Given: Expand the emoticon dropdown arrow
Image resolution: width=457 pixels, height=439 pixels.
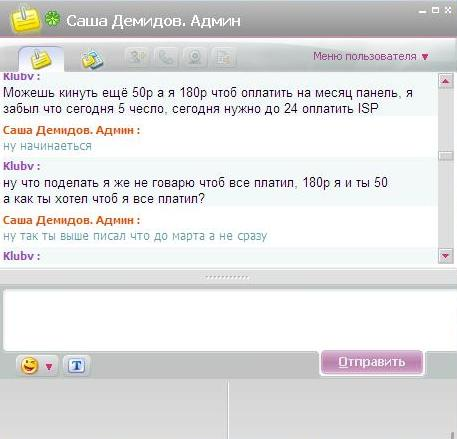Looking at the screenshot, I should [49, 367].
